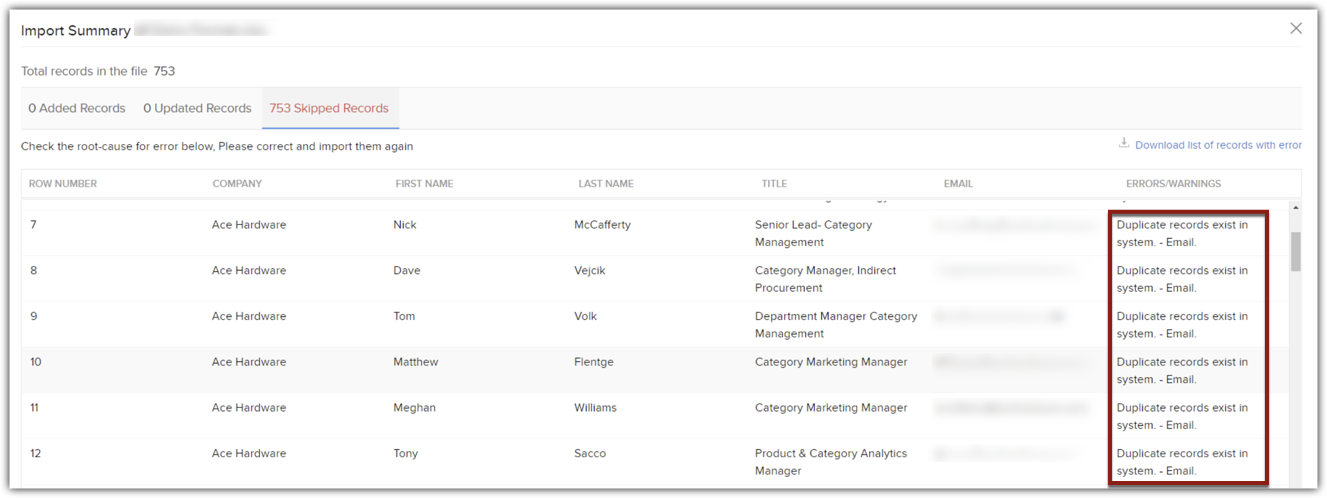Click Tony Sacco's Product & Category Analytics title
Screen dimensions: 1327x498
pos(830,462)
